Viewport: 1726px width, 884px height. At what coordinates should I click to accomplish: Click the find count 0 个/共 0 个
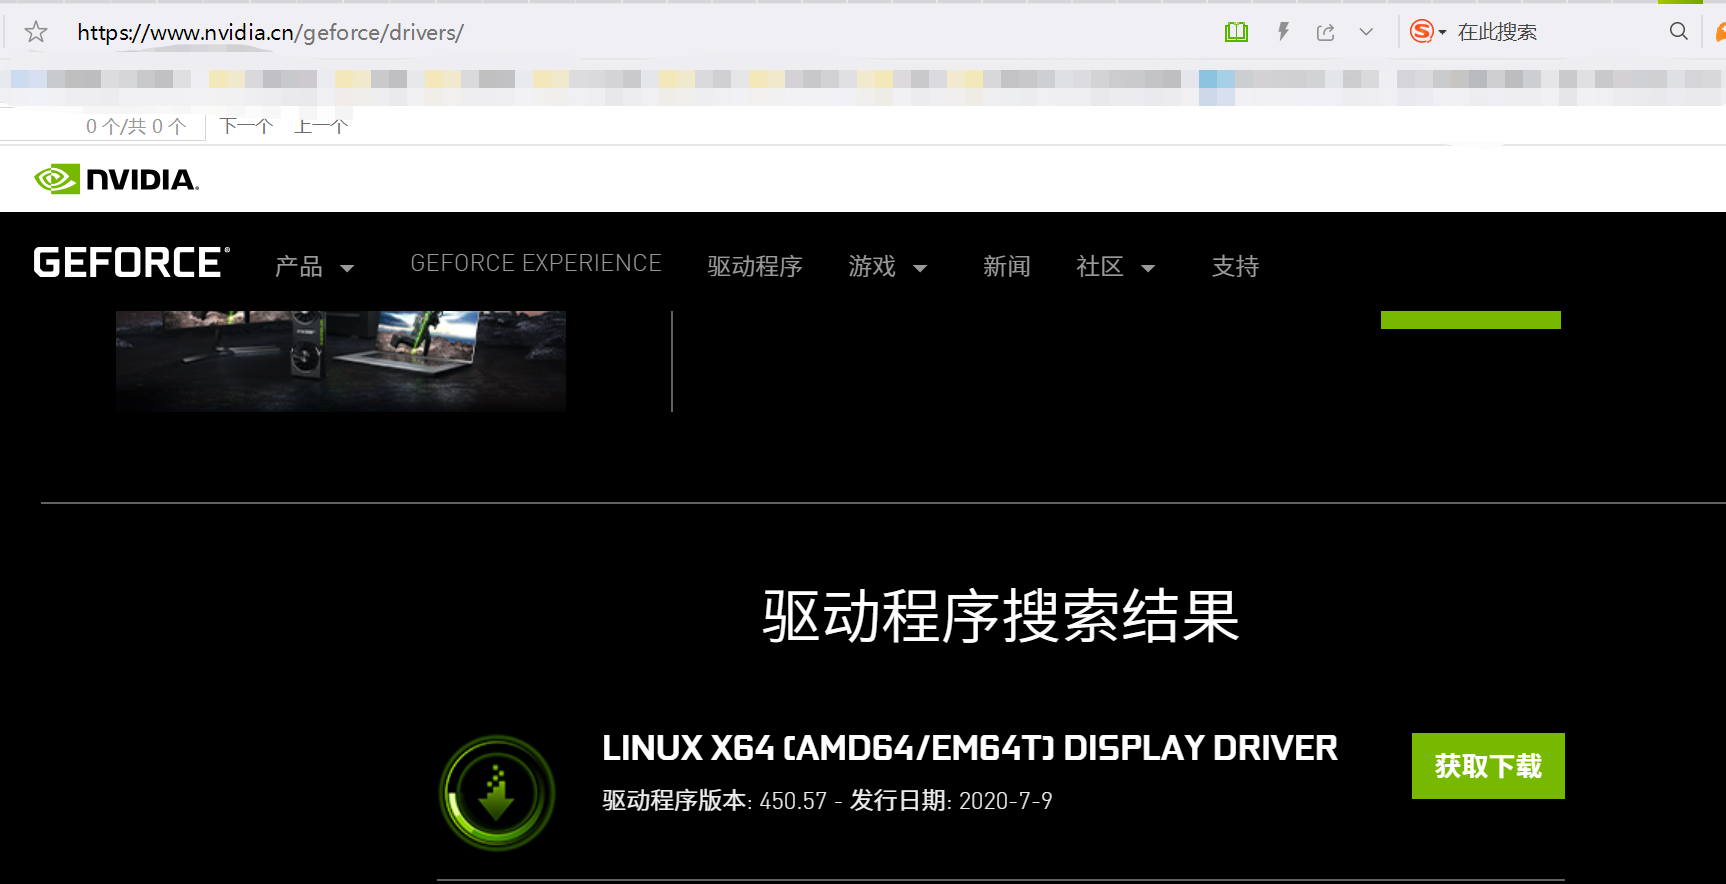click(x=136, y=126)
